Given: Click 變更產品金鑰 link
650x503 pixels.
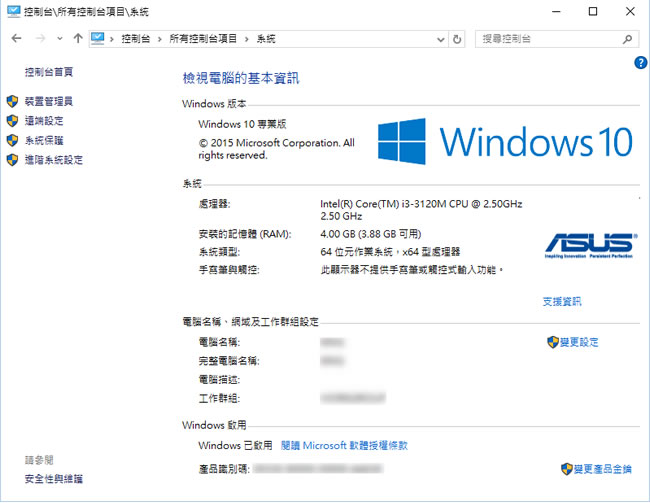Looking at the screenshot, I should pos(603,469).
